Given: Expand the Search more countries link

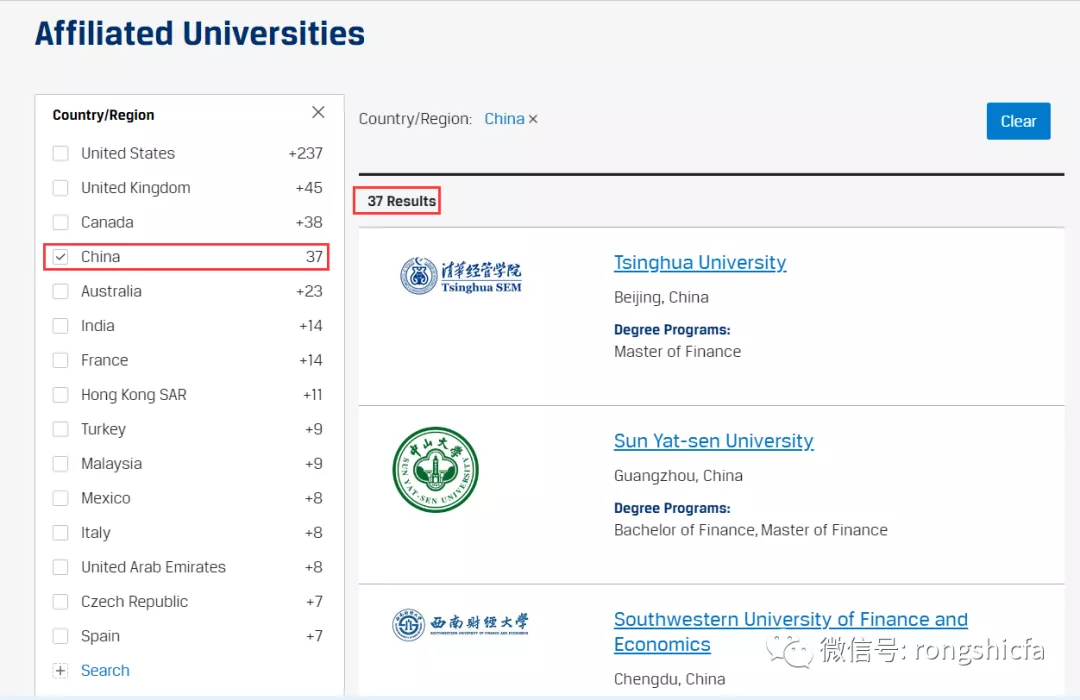Looking at the screenshot, I should (105, 670).
